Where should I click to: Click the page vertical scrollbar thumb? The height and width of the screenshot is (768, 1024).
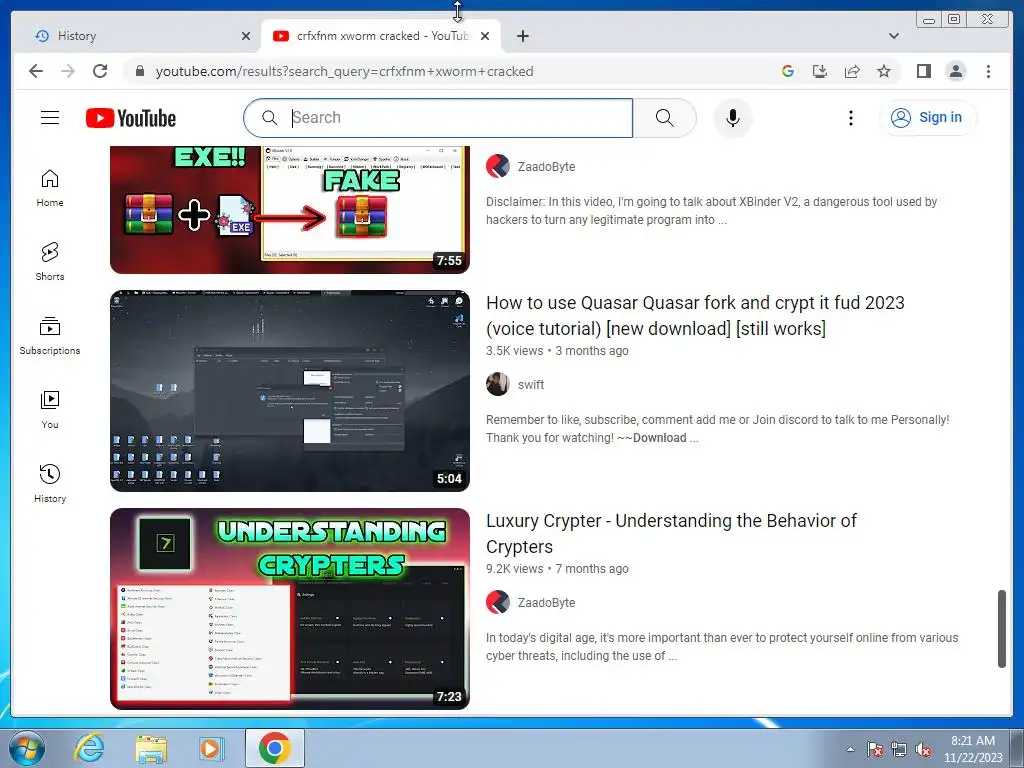pos(1002,628)
